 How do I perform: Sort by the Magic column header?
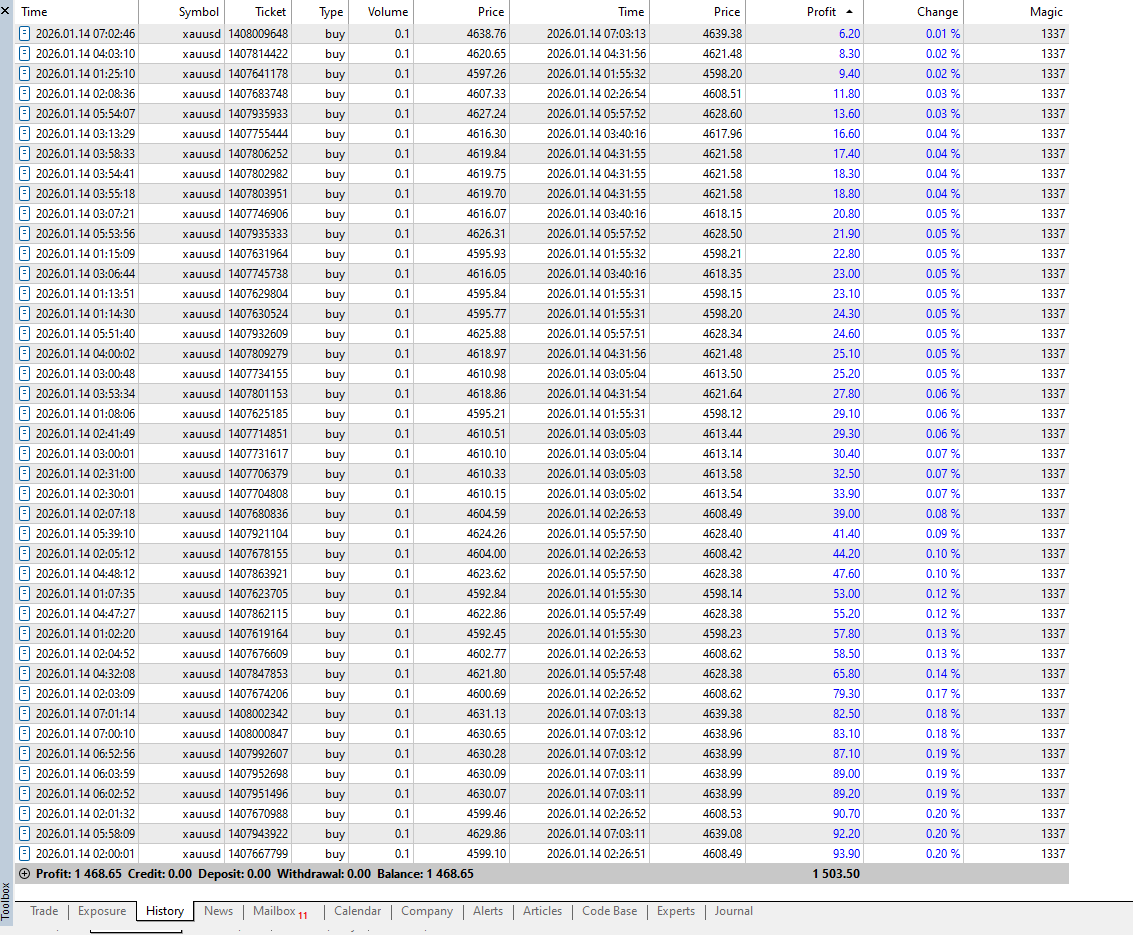tap(1017, 12)
